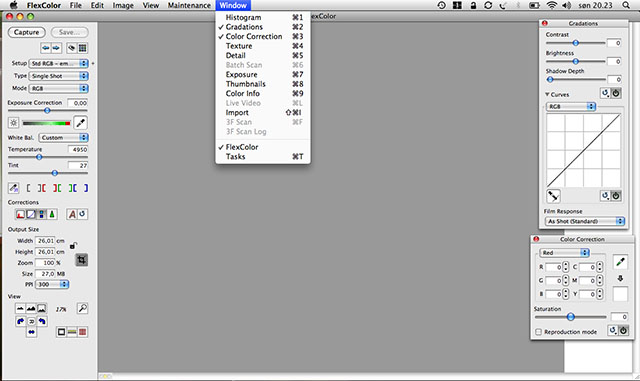Toggle the output size proportions lock
The height and width of the screenshot is (381, 640).
coord(73,245)
